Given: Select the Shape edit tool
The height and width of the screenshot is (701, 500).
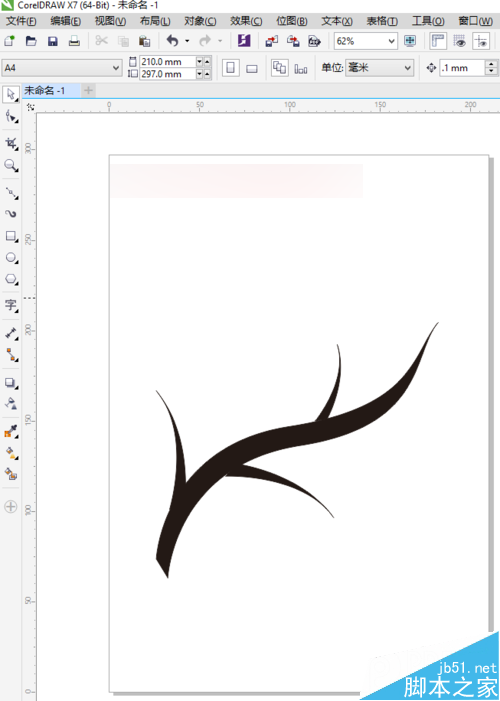Looking at the screenshot, I should click(11, 117).
